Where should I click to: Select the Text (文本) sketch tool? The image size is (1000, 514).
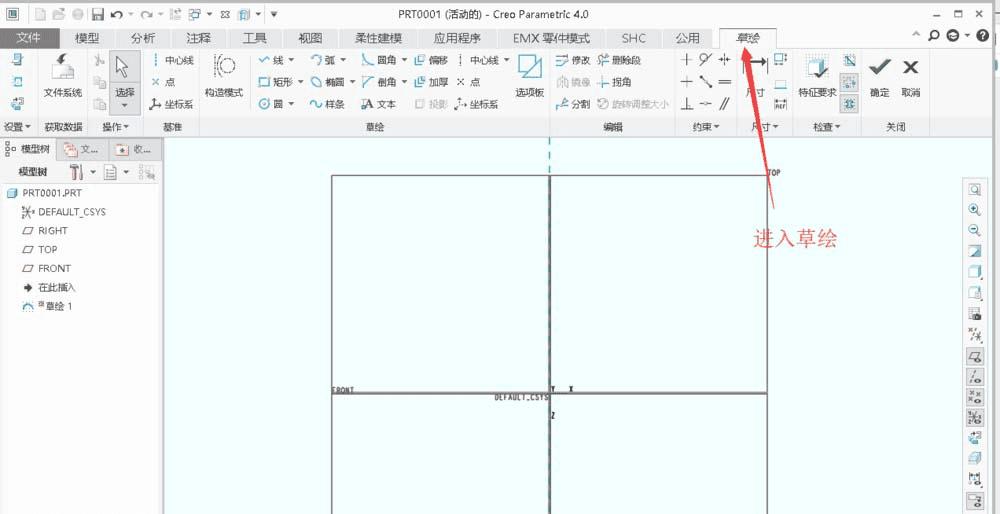[x=379, y=104]
